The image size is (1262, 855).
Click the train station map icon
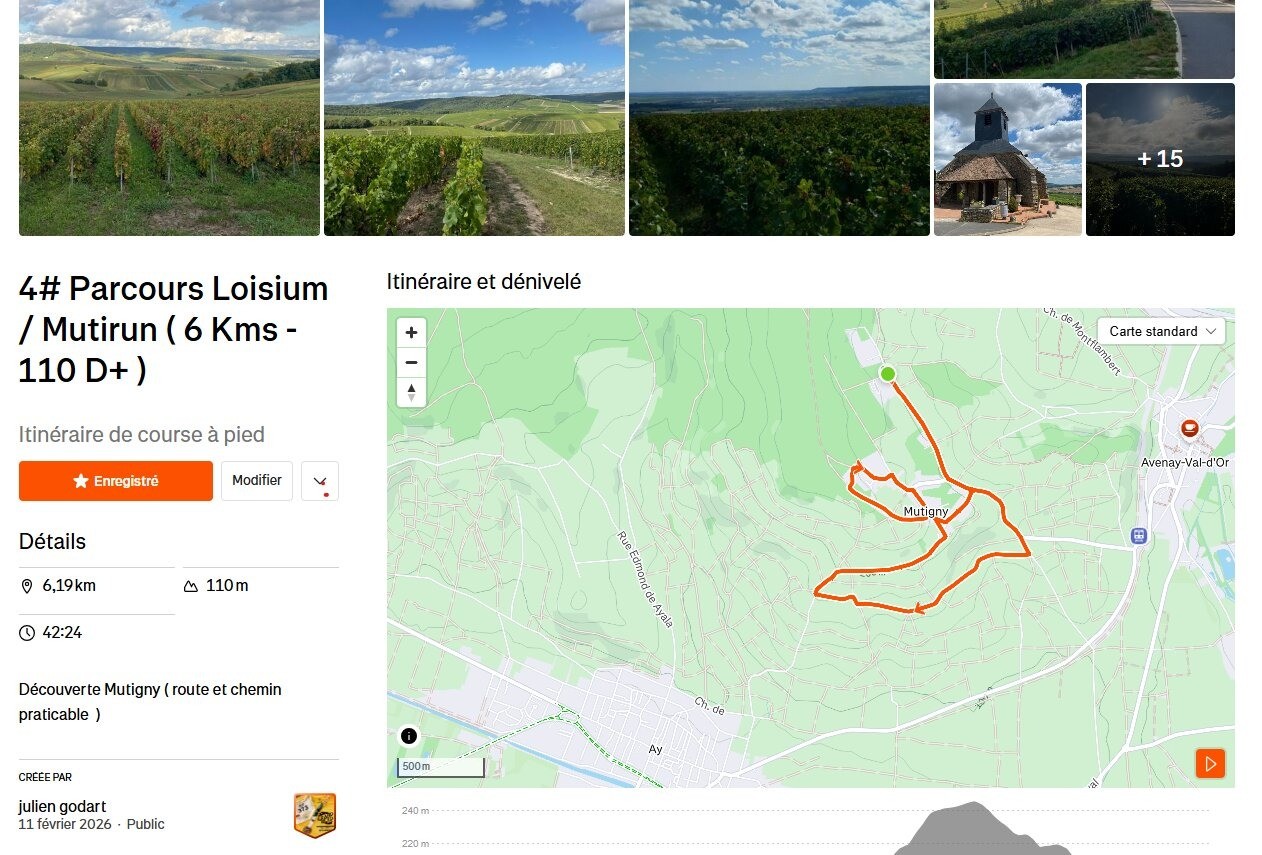[1138, 536]
